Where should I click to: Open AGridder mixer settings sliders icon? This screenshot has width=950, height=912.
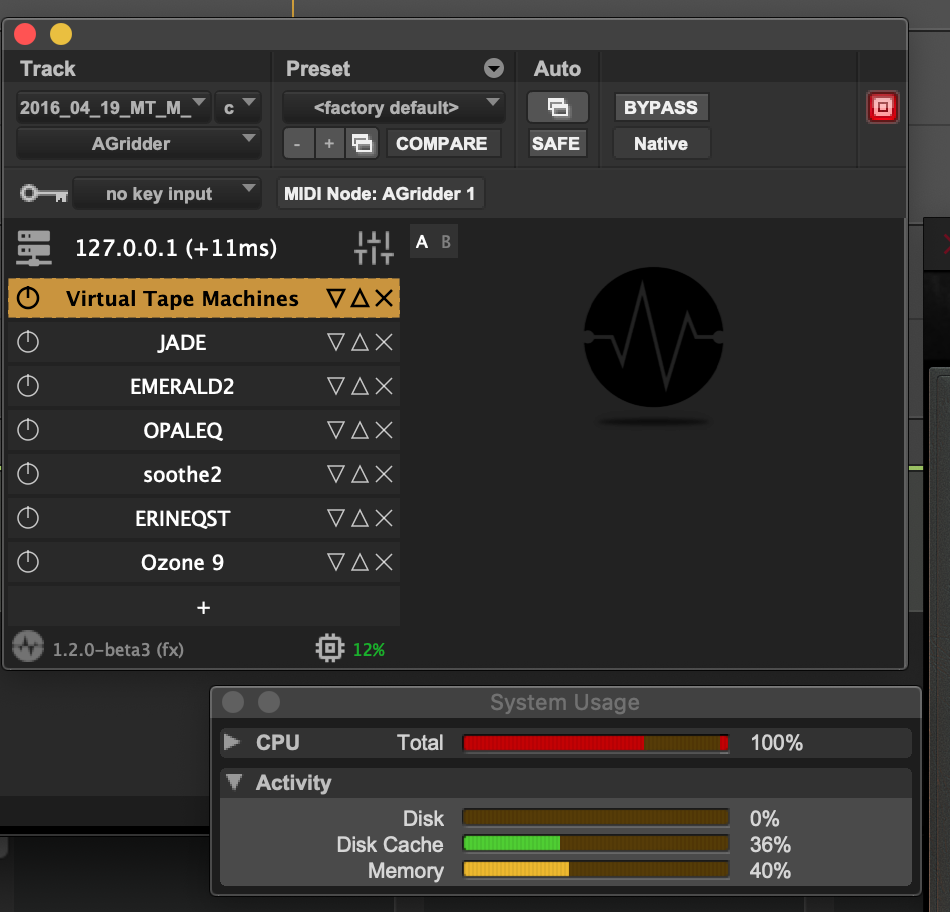[x=374, y=248]
